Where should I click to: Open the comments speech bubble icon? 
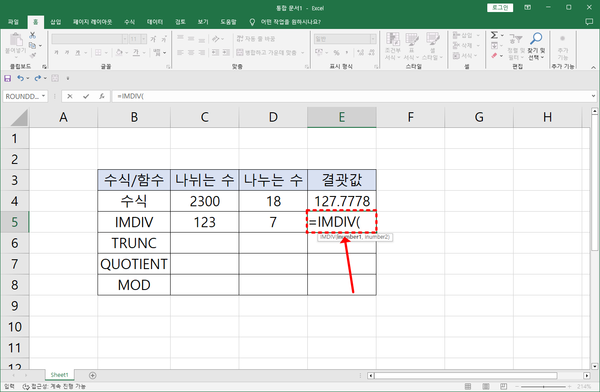click(589, 22)
